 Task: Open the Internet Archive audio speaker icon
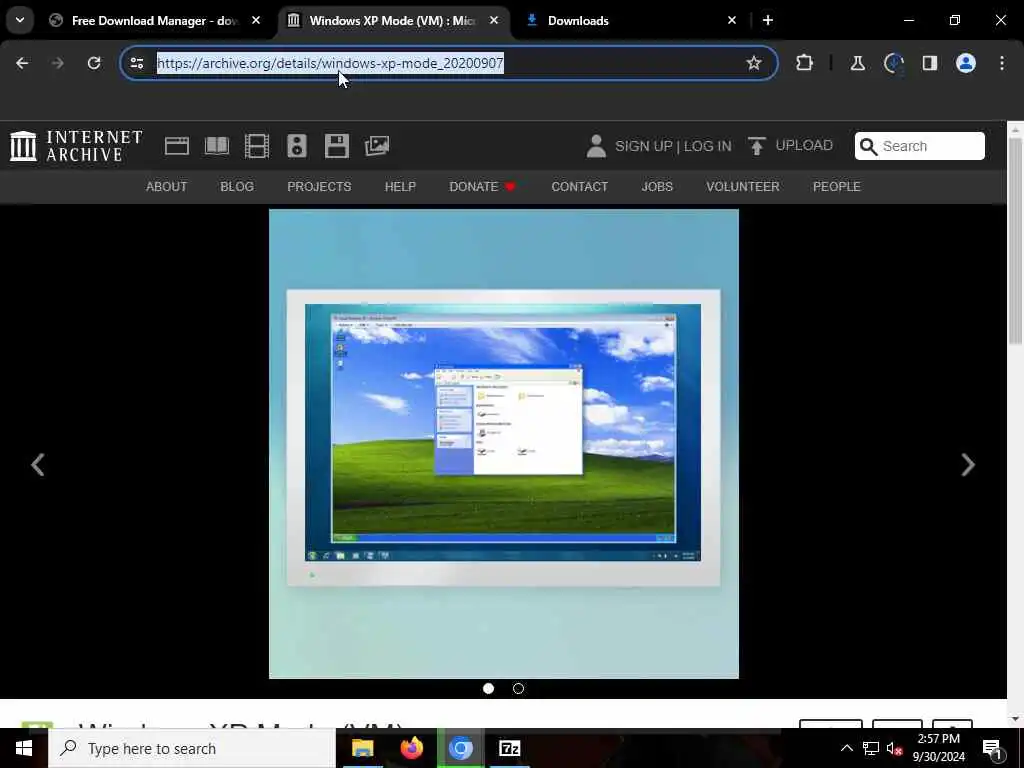click(296, 146)
